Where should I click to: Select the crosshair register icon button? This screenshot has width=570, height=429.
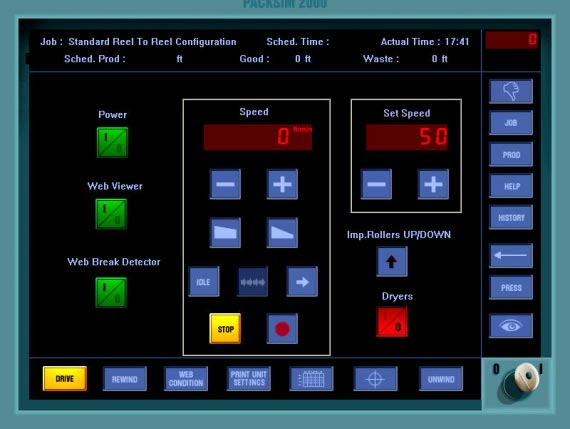[x=375, y=379]
